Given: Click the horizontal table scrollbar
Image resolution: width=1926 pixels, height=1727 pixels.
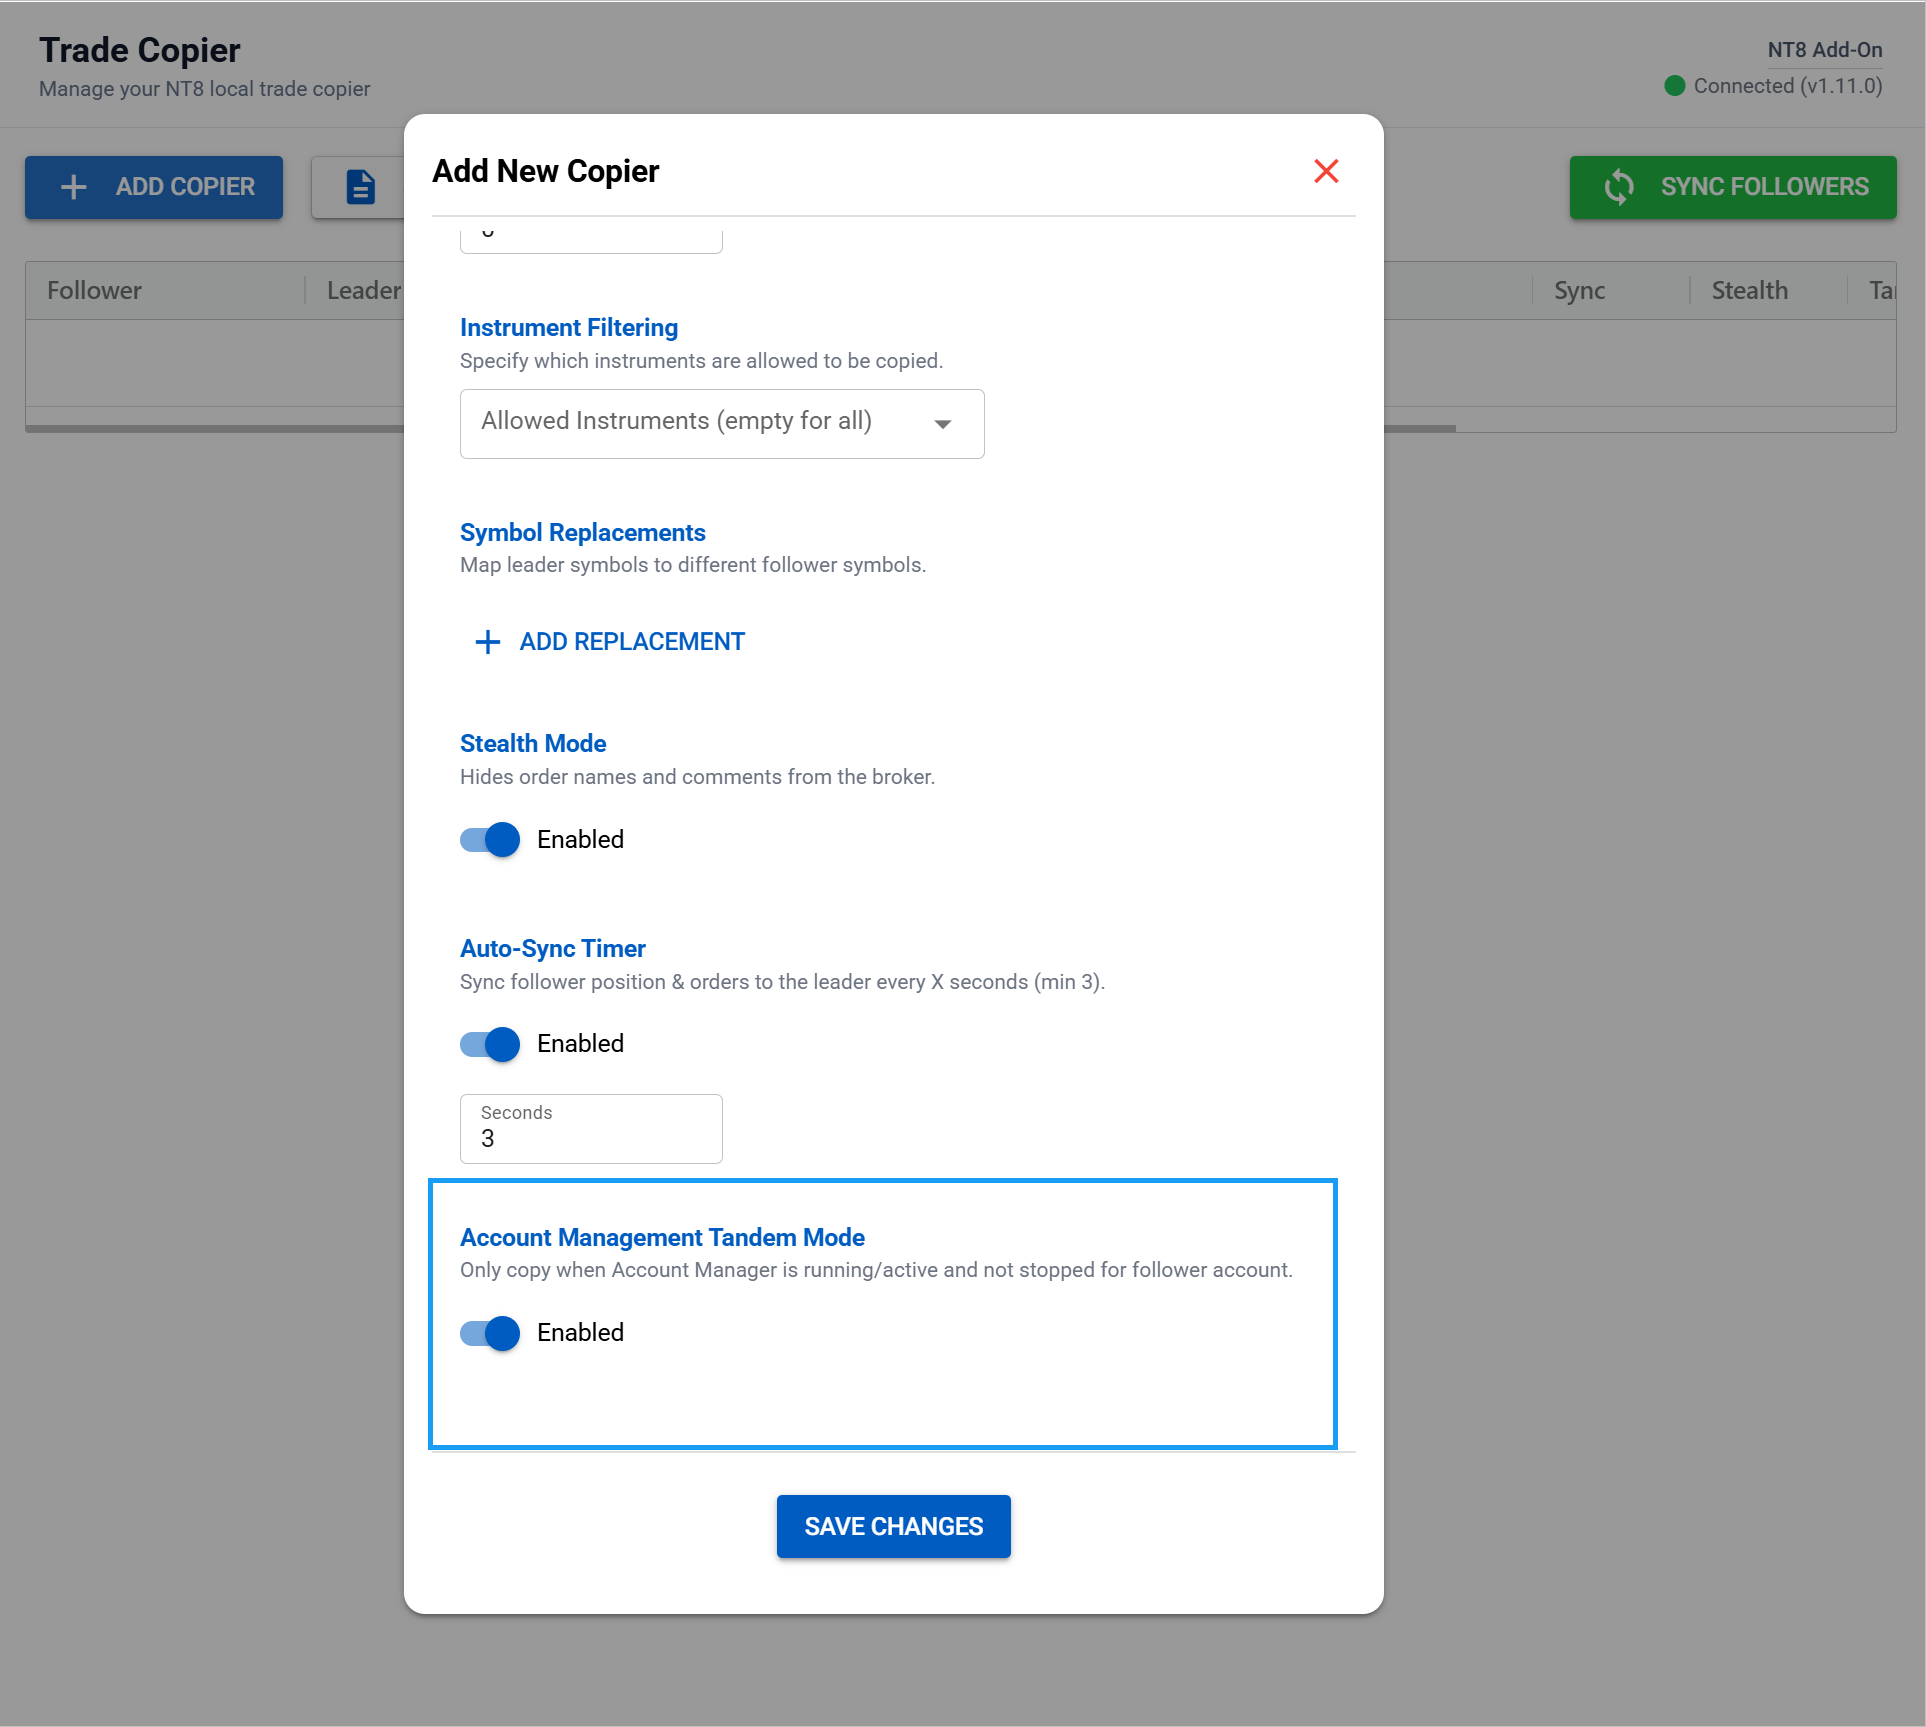Looking at the screenshot, I should tap(215, 429).
